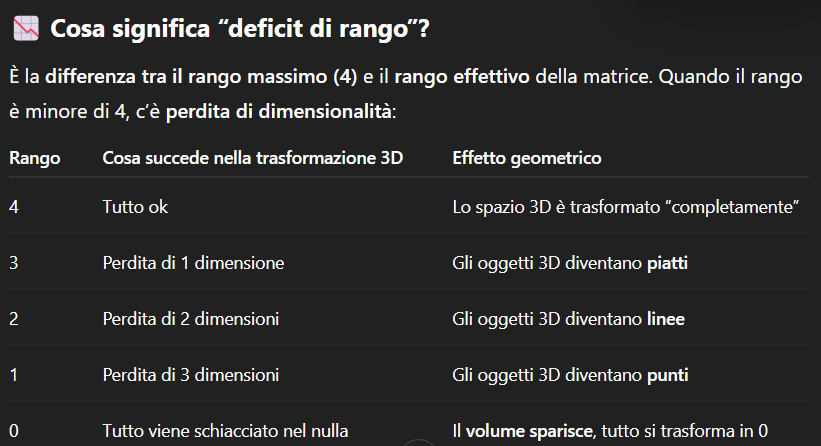Click the bold phrase 'rango effettivo'
821x446 pixels.
click(462, 77)
